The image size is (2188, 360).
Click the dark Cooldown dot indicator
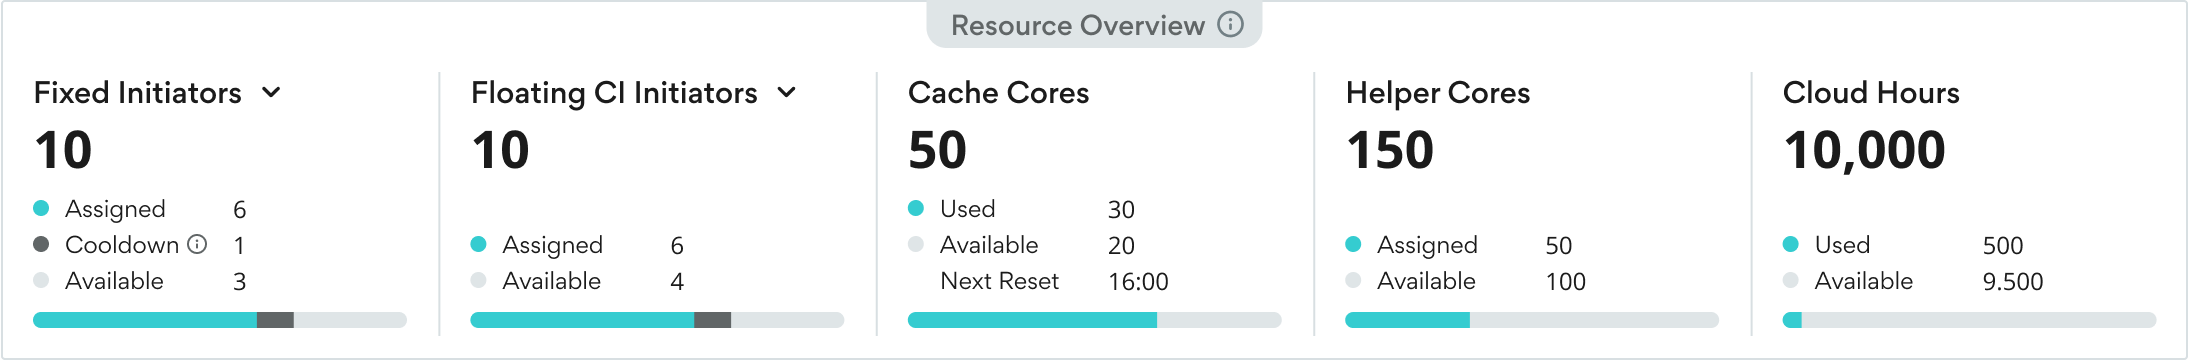(41, 244)
